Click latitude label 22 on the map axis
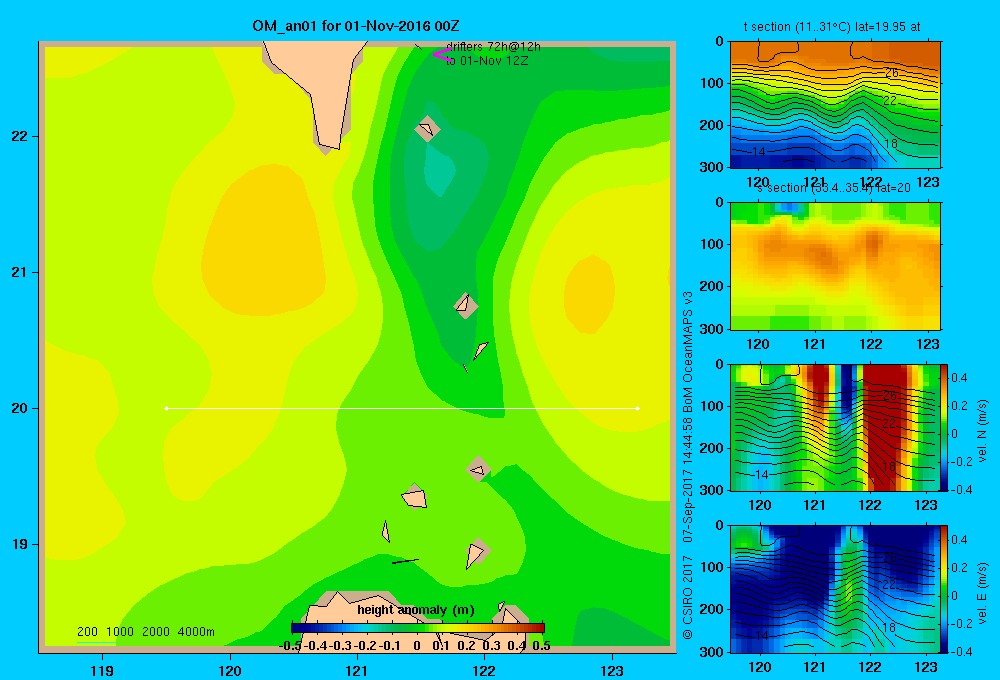 (x=20, y=136)
